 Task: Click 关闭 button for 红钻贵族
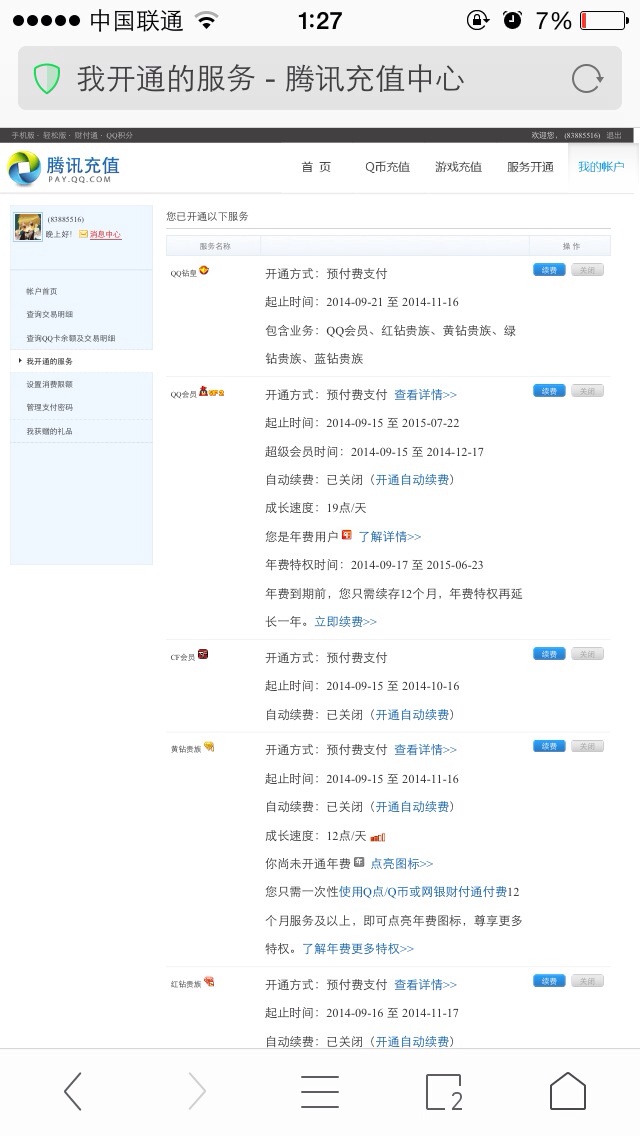tap(587, 980)
